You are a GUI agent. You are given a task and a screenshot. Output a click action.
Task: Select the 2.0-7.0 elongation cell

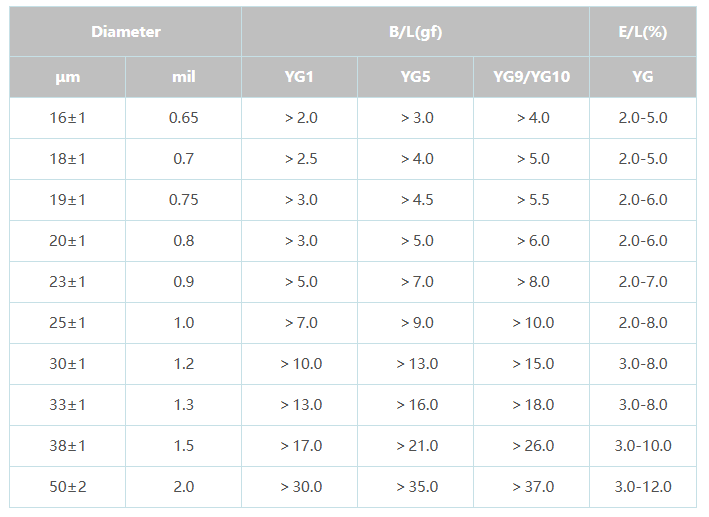(x=643, y=282)
